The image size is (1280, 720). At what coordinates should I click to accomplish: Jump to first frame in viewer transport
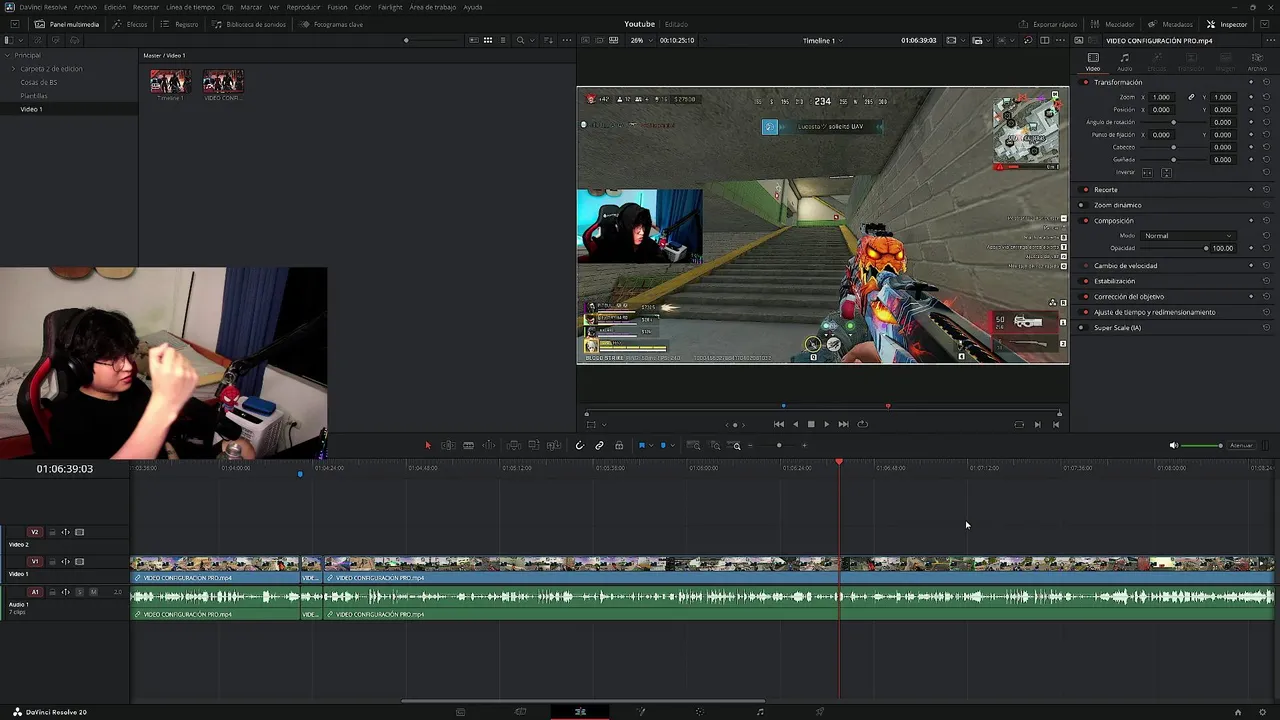pyautogui.click(x=779, y=424)
